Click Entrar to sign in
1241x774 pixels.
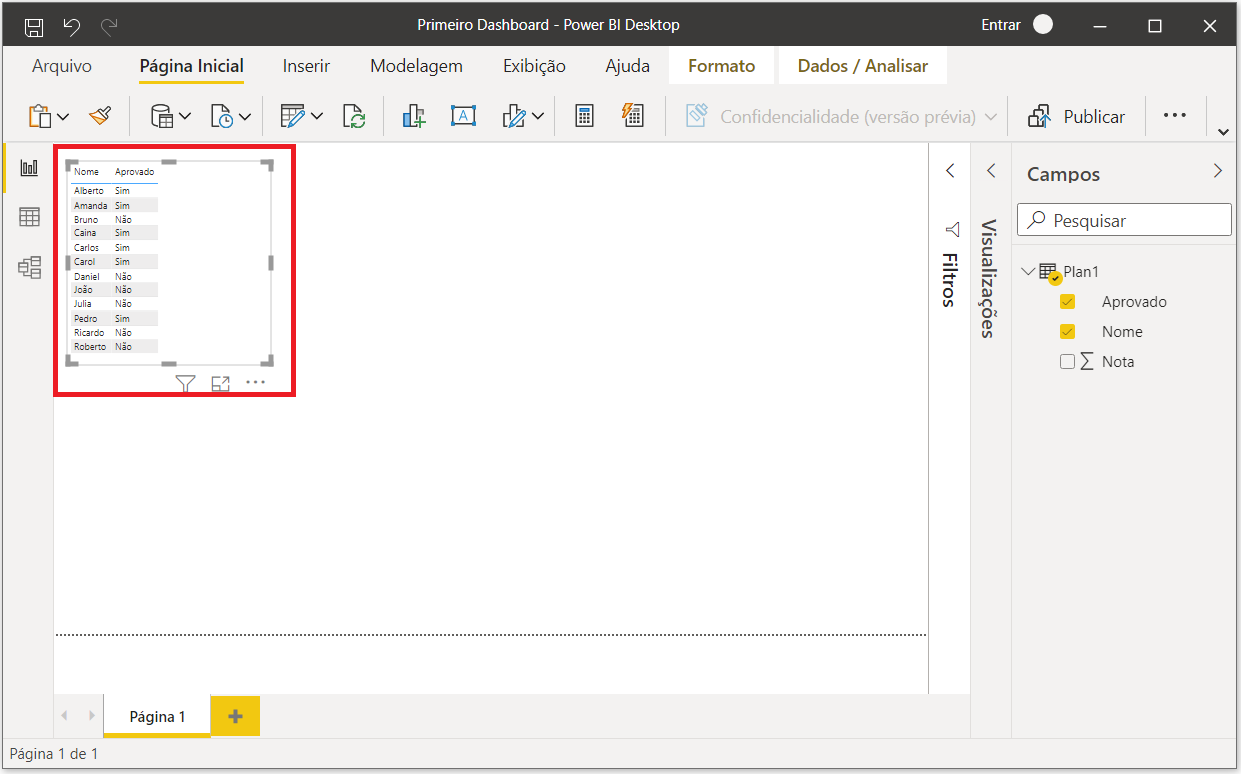(1001, 25)
